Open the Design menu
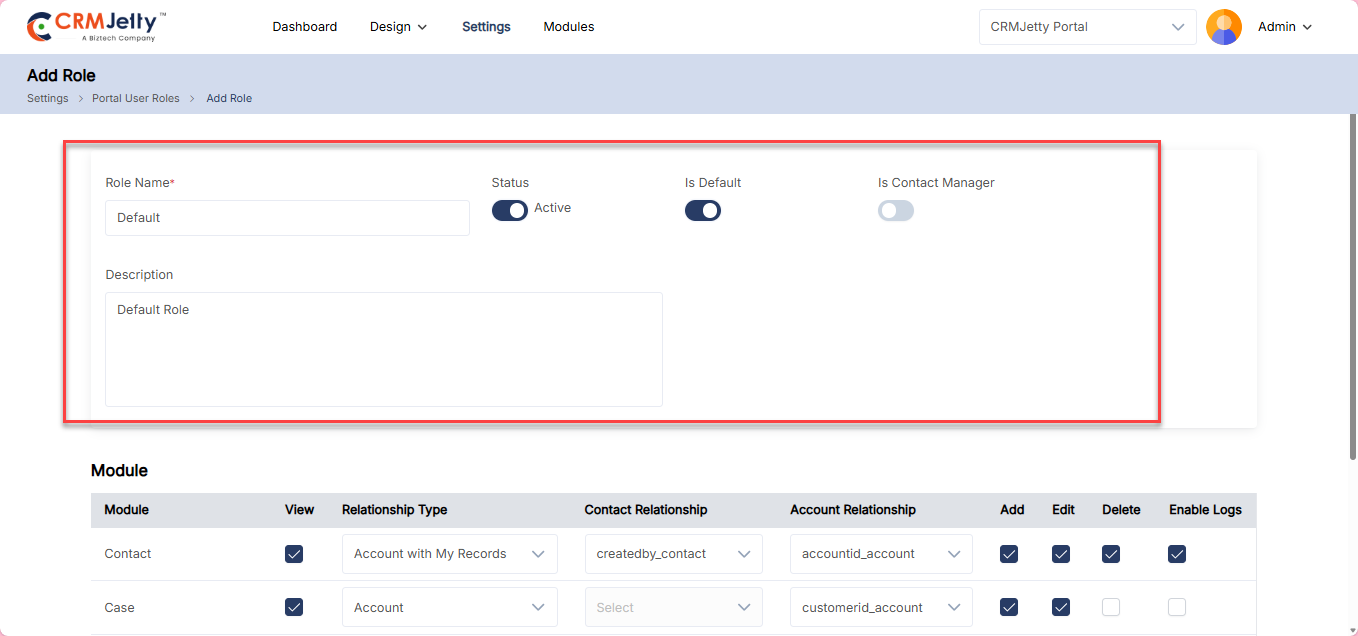Viewport: 1358px width, 636px height. [398, 27]
